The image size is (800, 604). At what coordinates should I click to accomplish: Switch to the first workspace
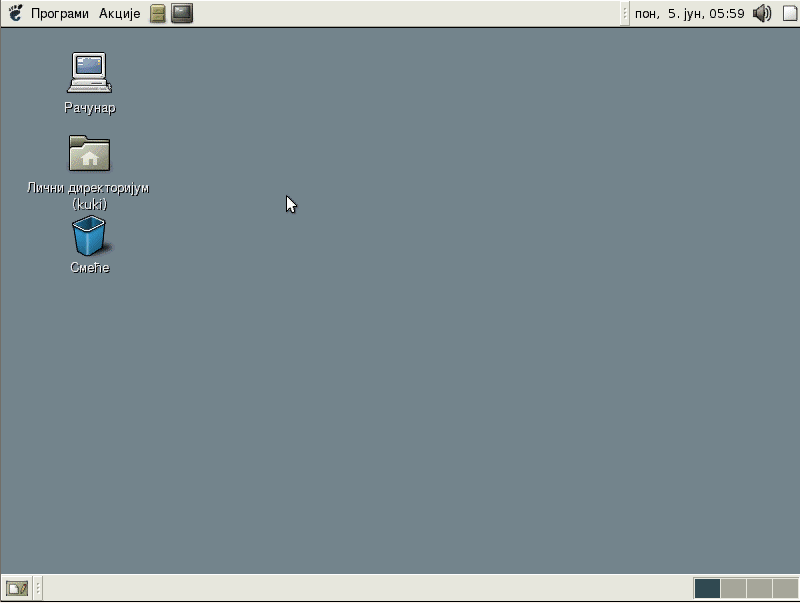coord(707,588)
